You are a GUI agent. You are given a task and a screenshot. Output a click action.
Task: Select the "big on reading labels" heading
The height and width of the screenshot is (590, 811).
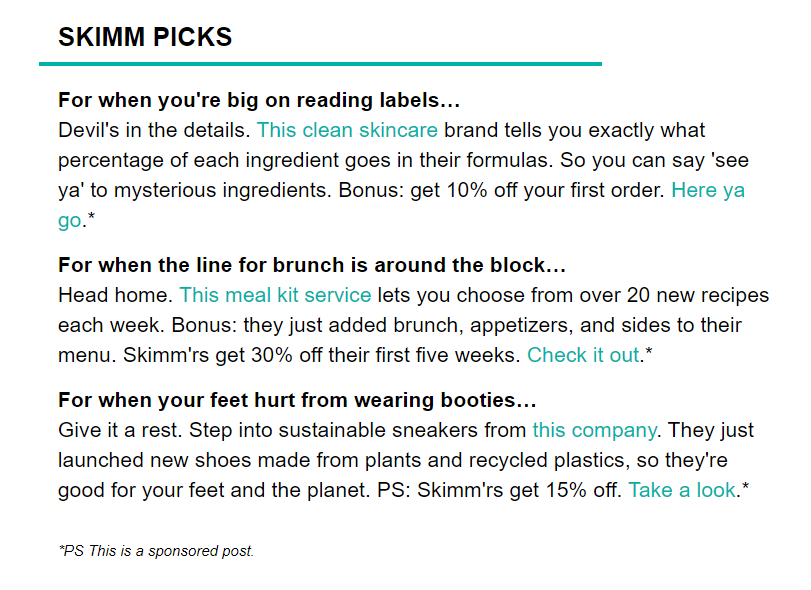(259, 100)
